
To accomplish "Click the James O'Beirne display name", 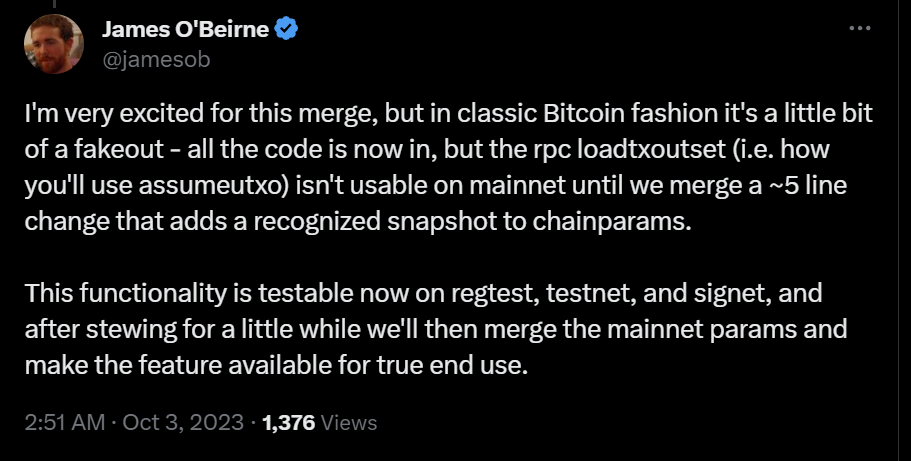I will pyautogui.click(x=185, y=30).
